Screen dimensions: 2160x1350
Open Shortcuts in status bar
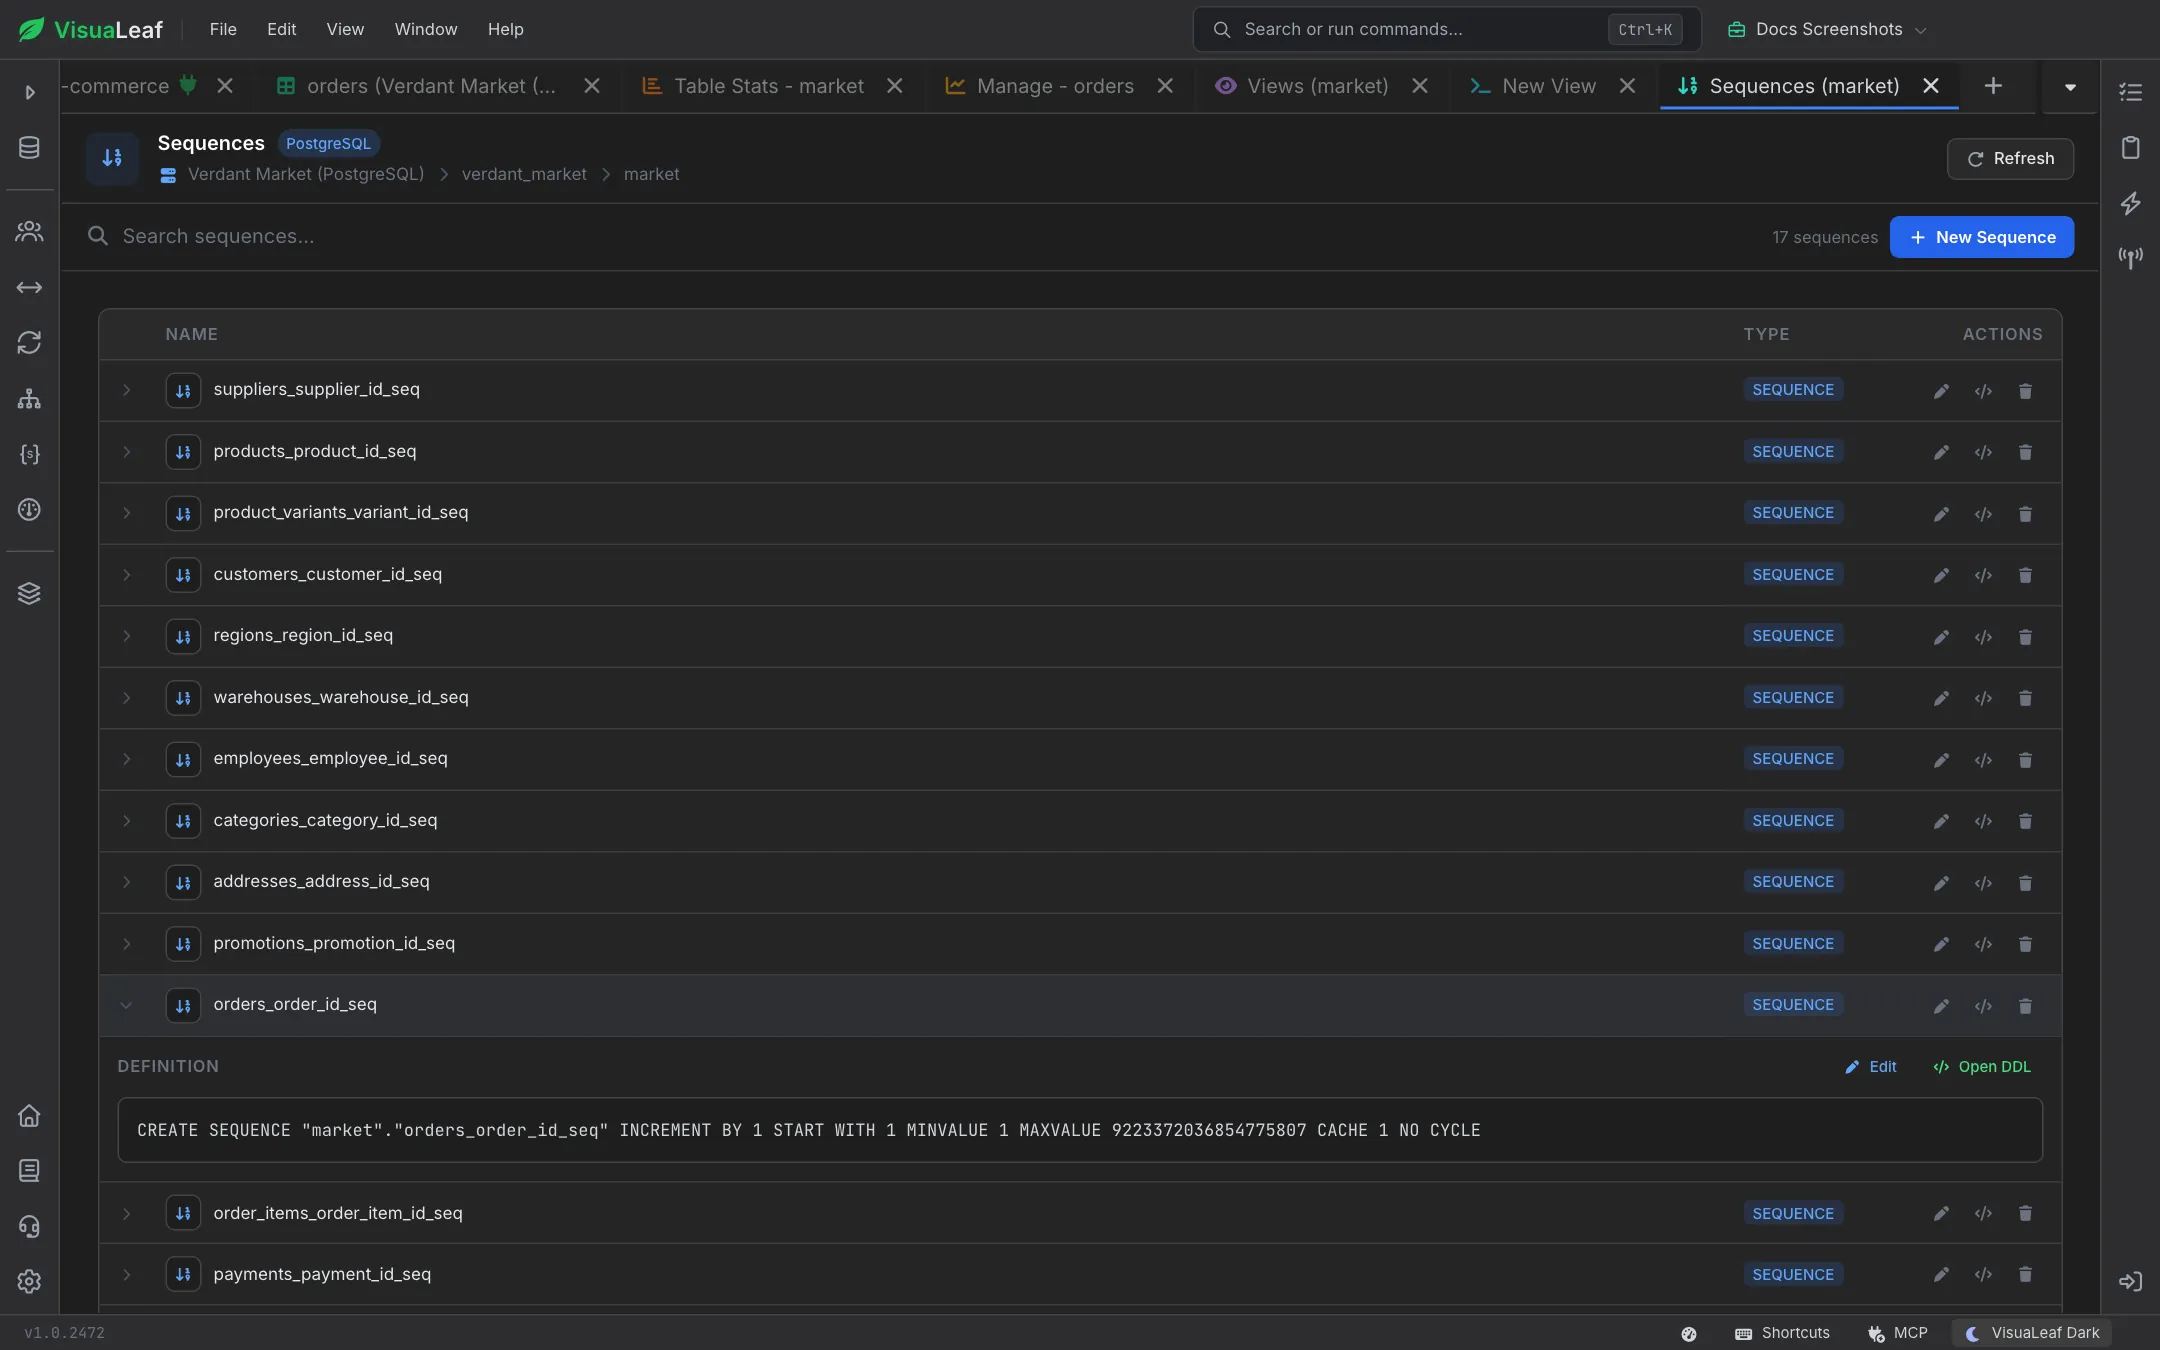tap(1782, 1333)
